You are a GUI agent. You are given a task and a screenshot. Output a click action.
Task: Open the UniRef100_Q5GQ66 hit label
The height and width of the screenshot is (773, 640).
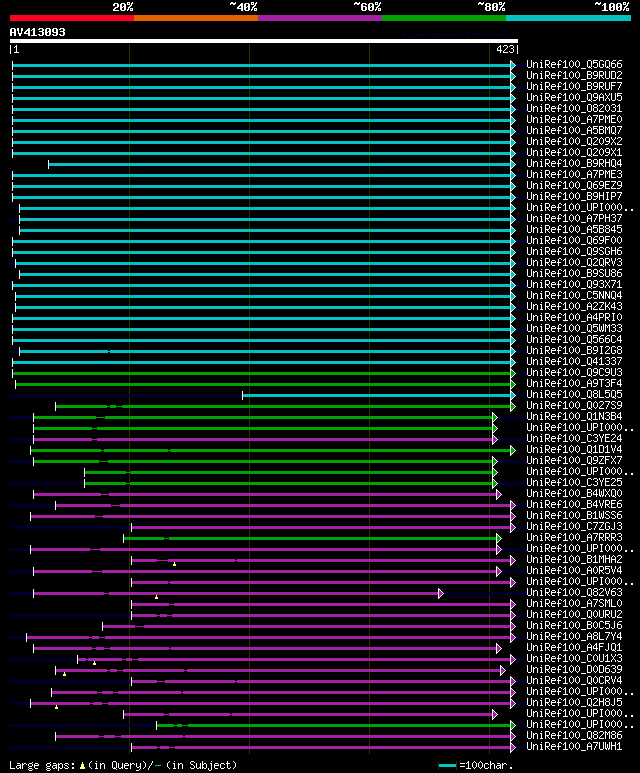tap(574, 65)
